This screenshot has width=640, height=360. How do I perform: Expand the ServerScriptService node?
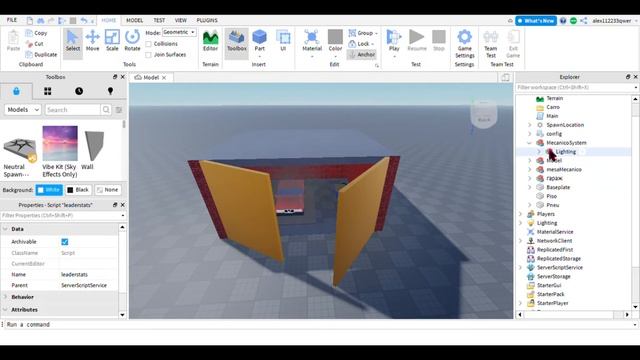coord(520,267)
